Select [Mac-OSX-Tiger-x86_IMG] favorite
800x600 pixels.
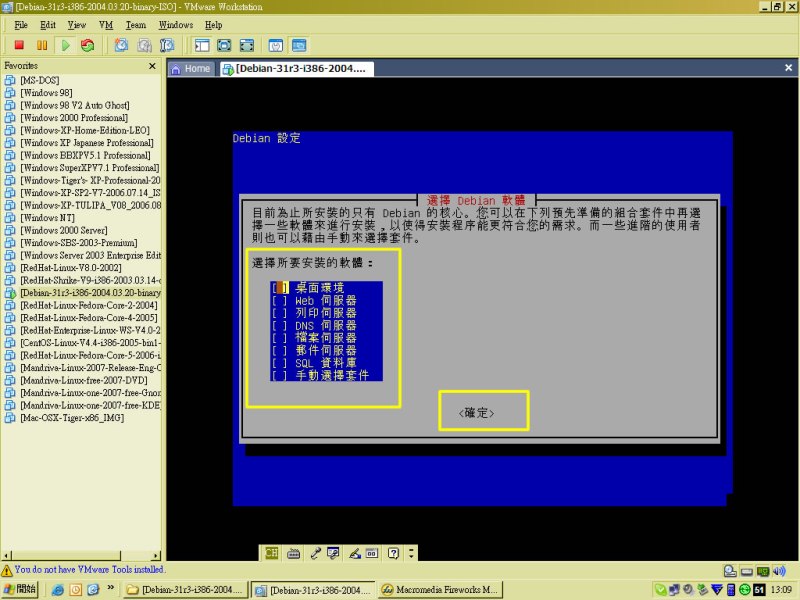pos(72,418)
